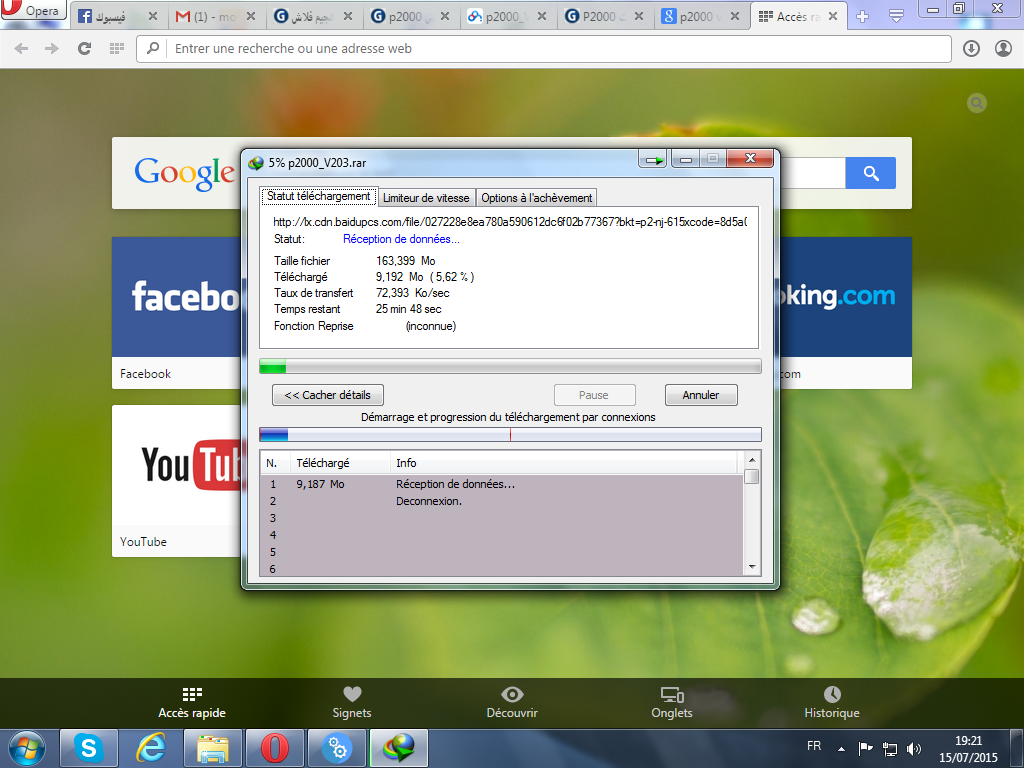
Task: Click the Pause button
Action: pyautogui.click(x=594, y=395)
